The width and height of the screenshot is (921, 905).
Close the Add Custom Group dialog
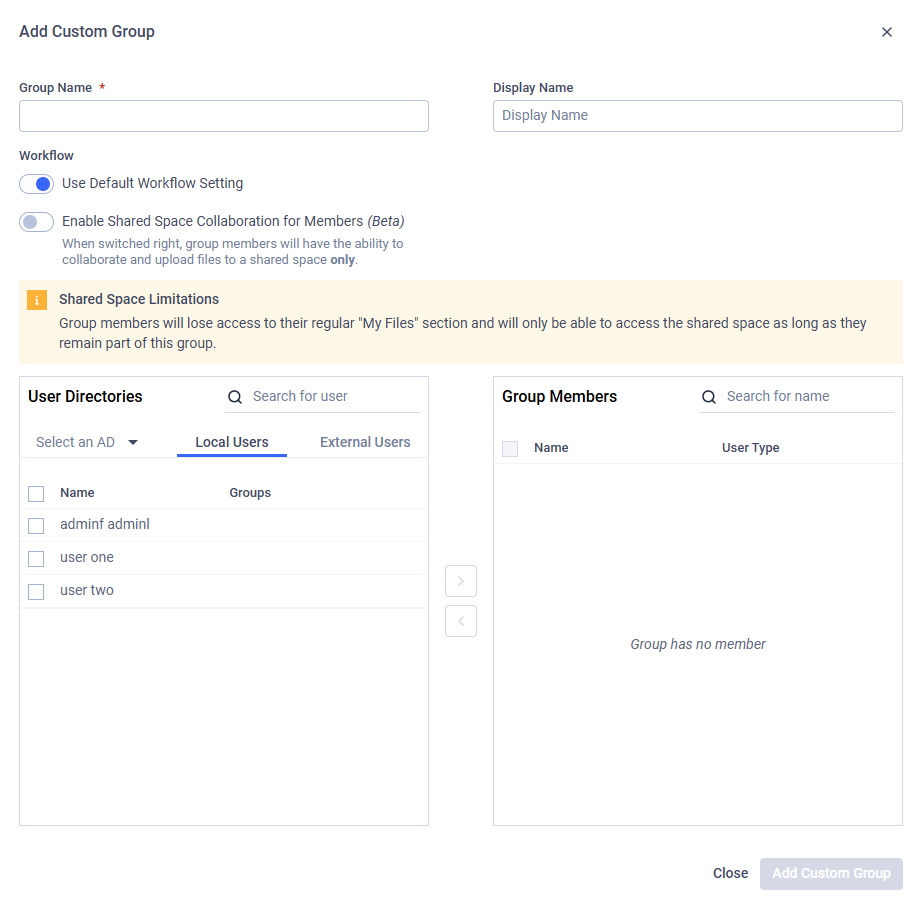pos(887,31)
